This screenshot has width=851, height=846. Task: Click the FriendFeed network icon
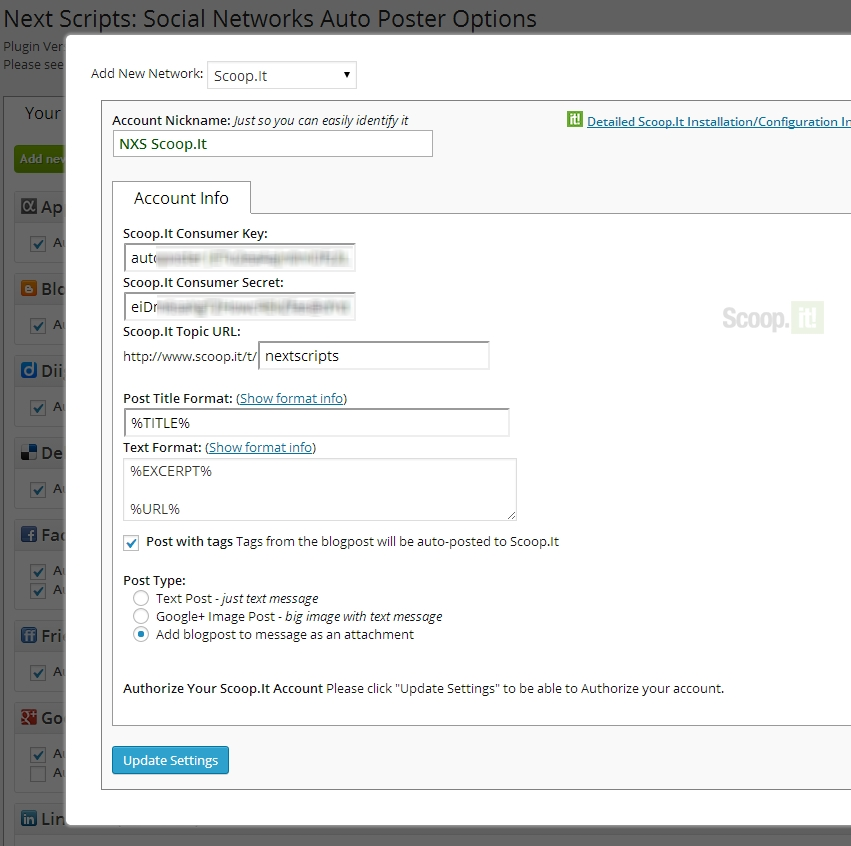(28, 635)
